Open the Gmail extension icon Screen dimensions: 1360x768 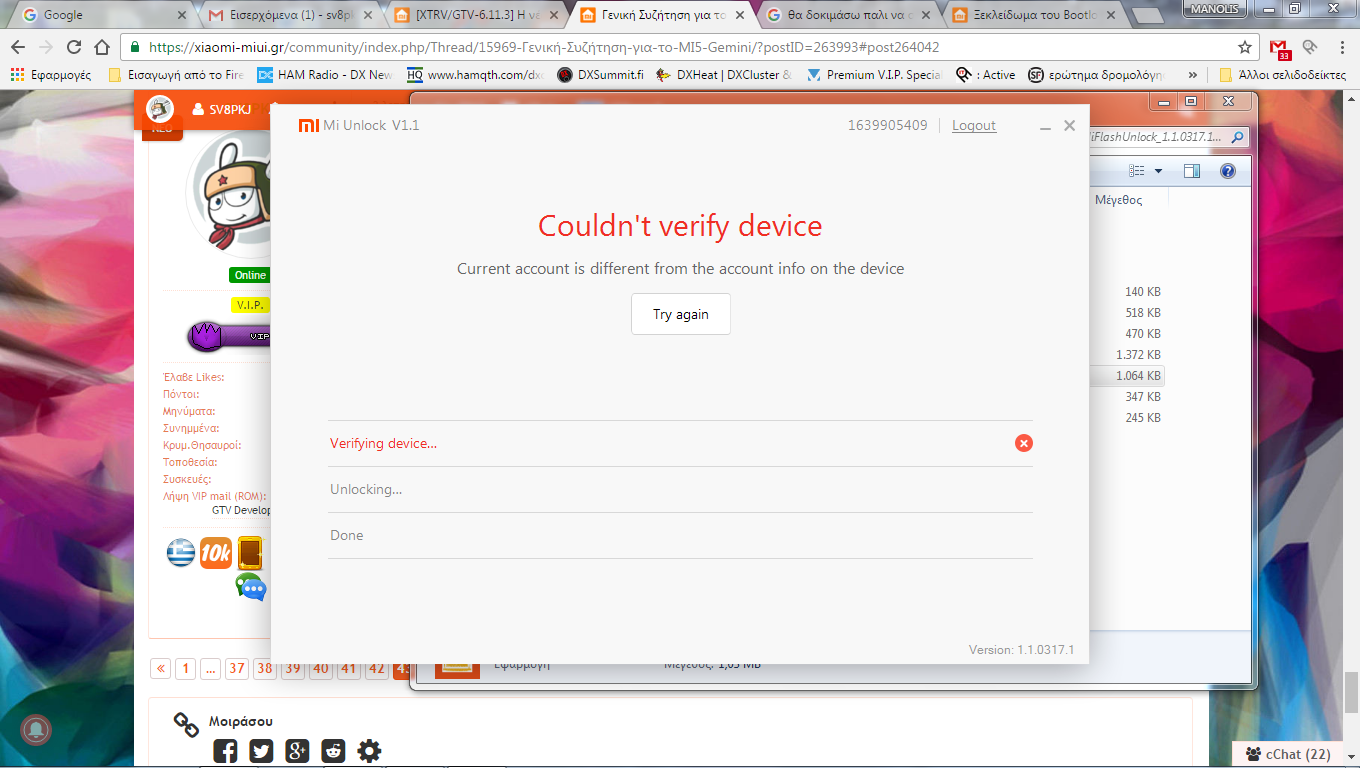[x=1279, y=48]
